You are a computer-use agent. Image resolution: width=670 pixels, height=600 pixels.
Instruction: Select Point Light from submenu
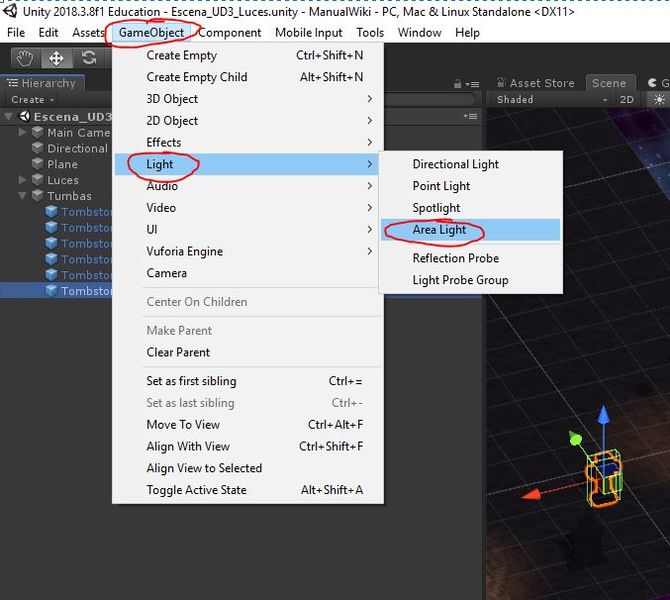(x=470, y=186)
